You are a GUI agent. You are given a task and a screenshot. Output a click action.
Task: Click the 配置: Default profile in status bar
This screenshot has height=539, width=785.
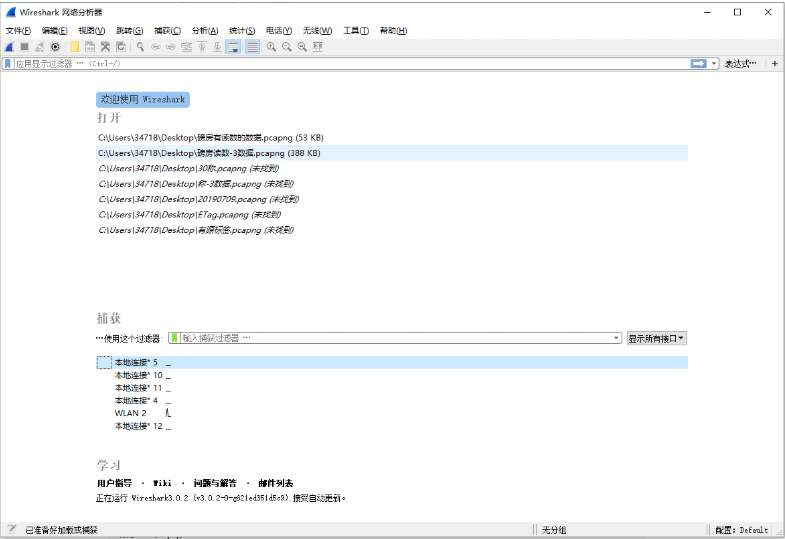point(741,530)
